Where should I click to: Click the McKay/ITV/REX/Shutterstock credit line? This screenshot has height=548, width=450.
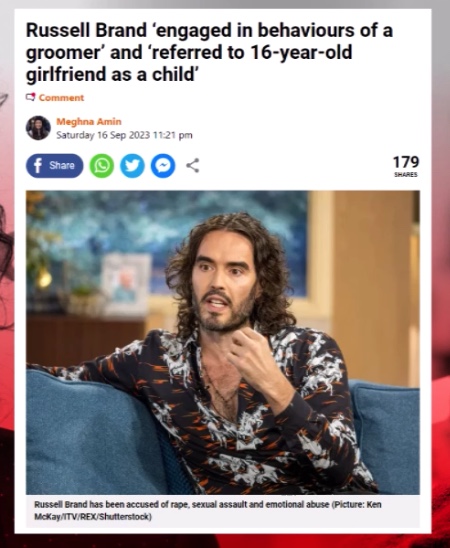tap(93, 517)
